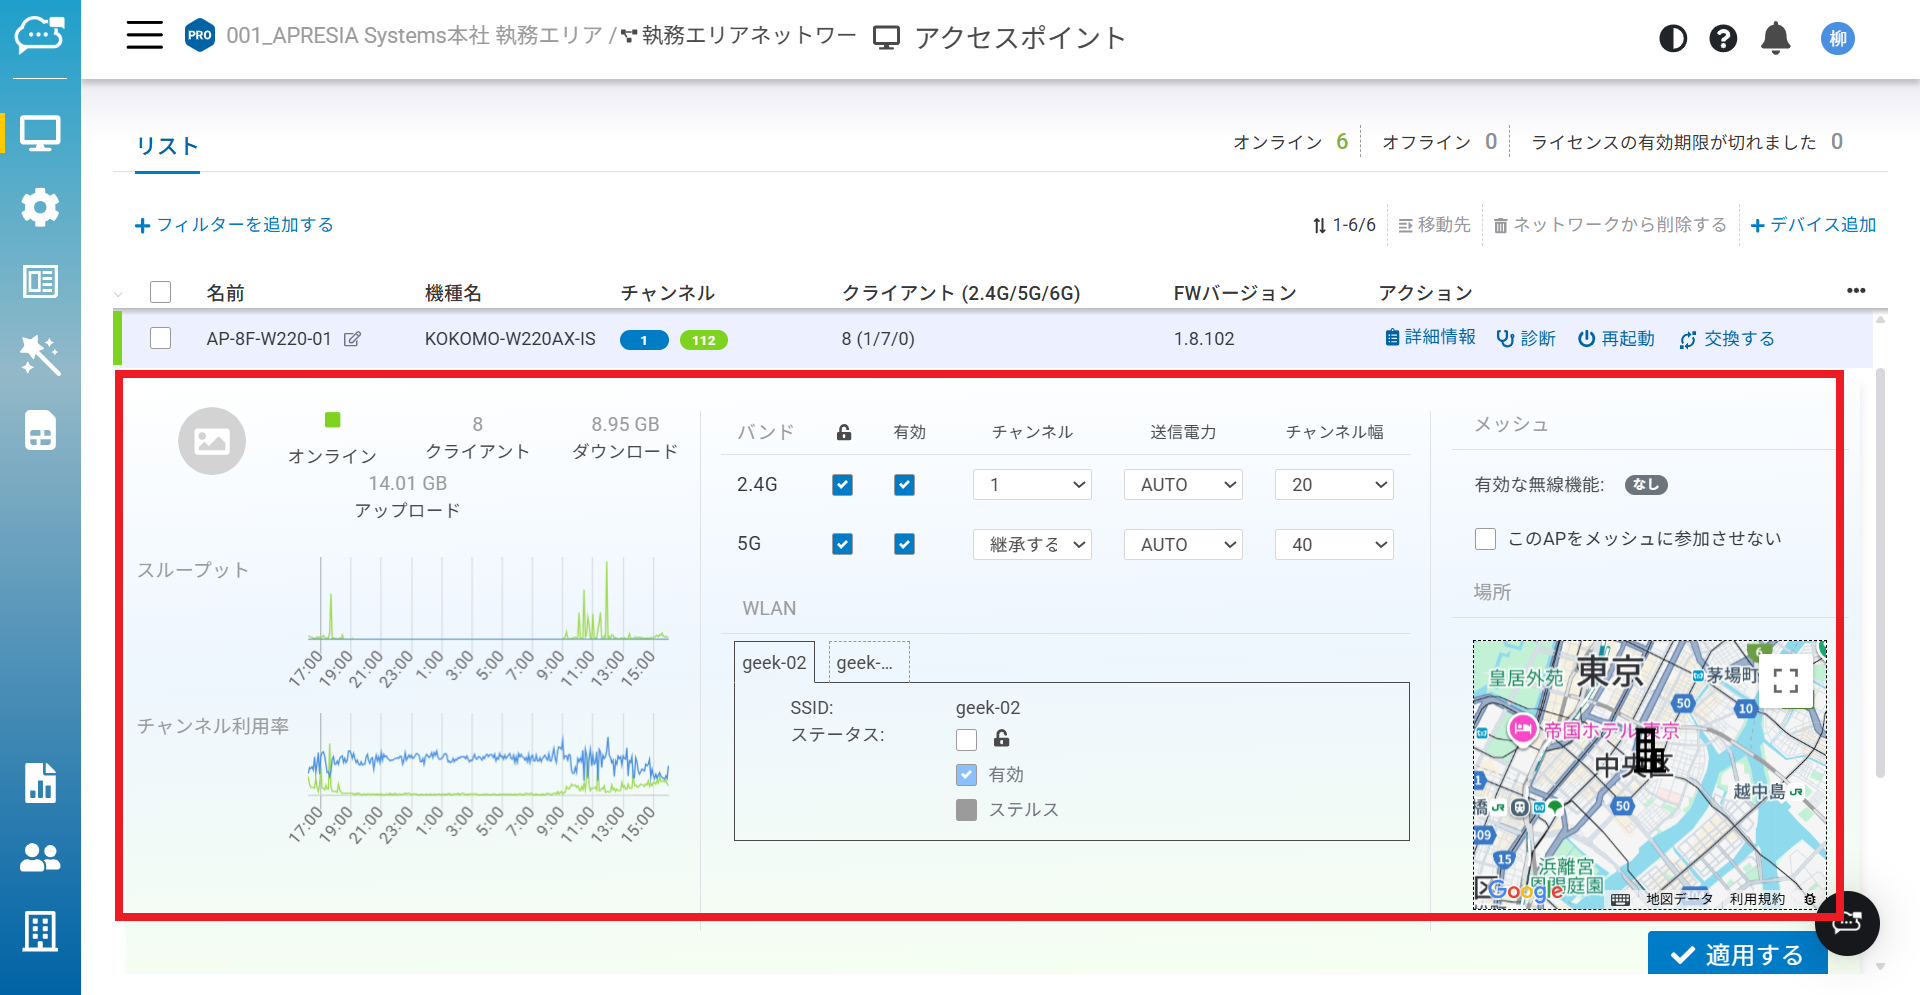Open the magic wand wizard sidebar icon
Image resolution: width=1920 pixels, height=995 pixels.
[x=40, y=355]
